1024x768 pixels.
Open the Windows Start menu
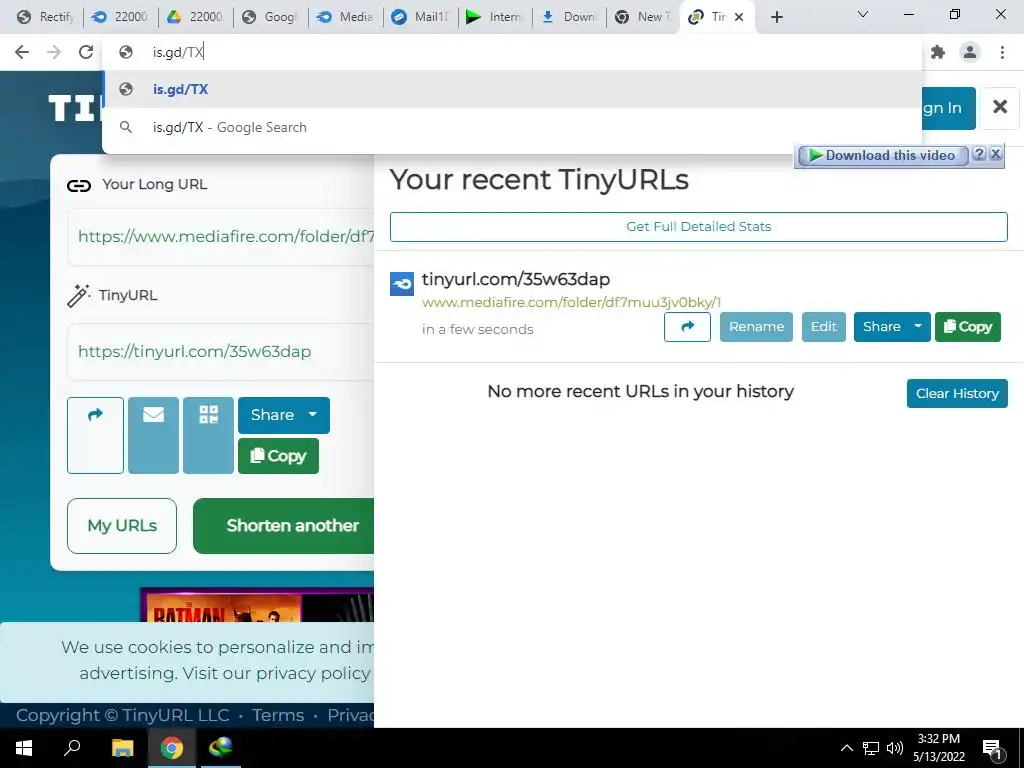coord(24,748)
